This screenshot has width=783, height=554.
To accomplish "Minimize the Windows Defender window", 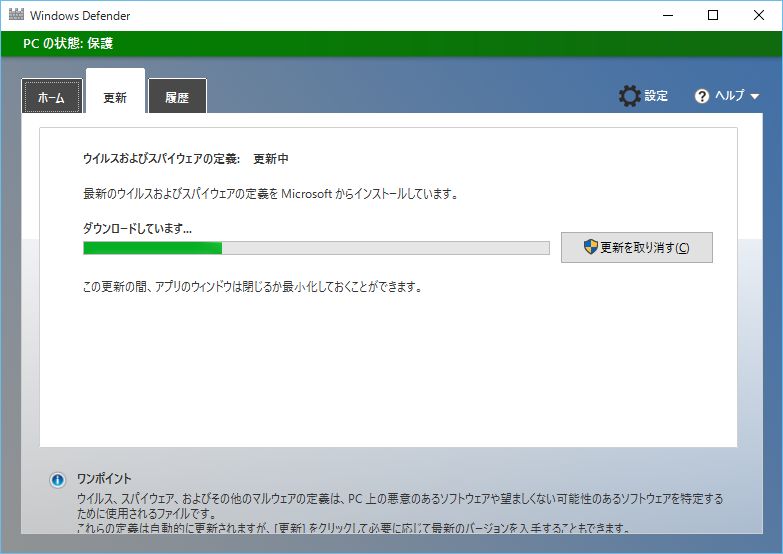I will coord(668,15).
